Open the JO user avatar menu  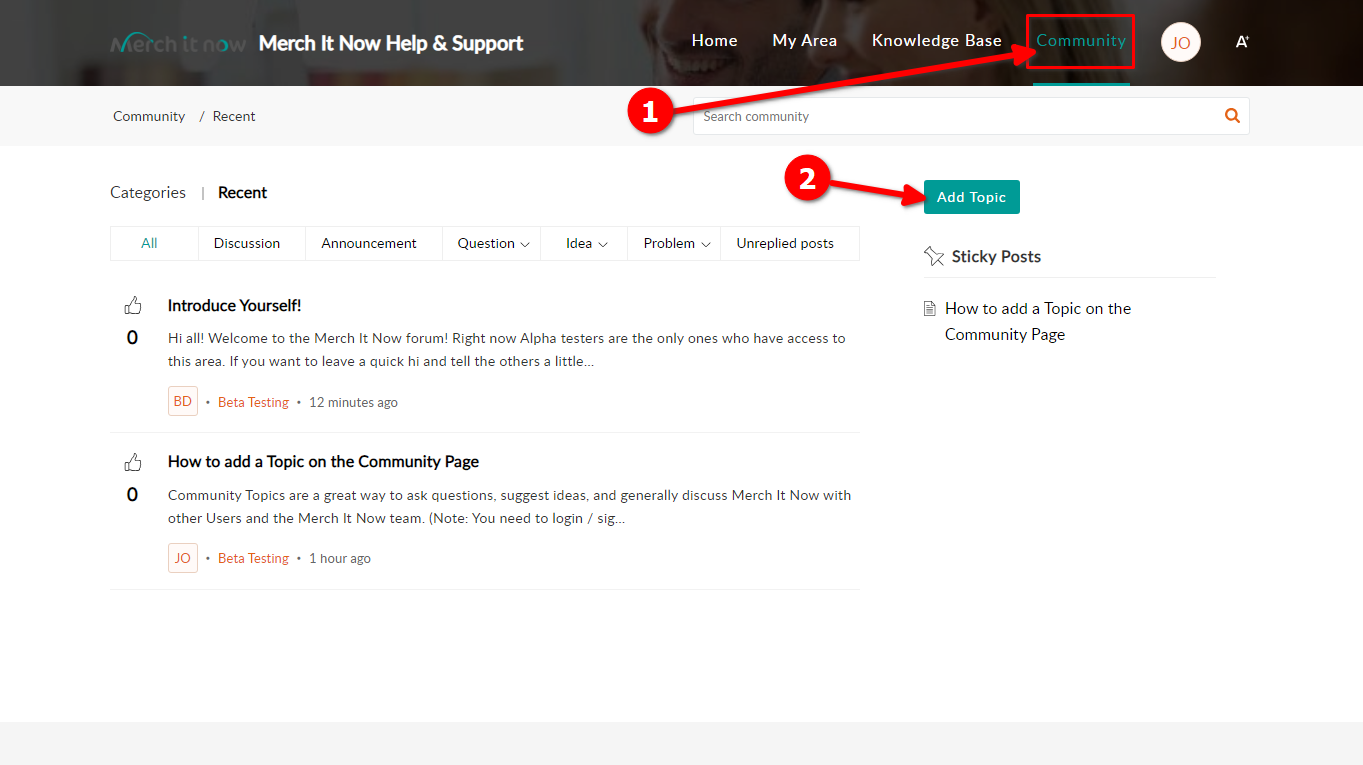coord(1181,42)
